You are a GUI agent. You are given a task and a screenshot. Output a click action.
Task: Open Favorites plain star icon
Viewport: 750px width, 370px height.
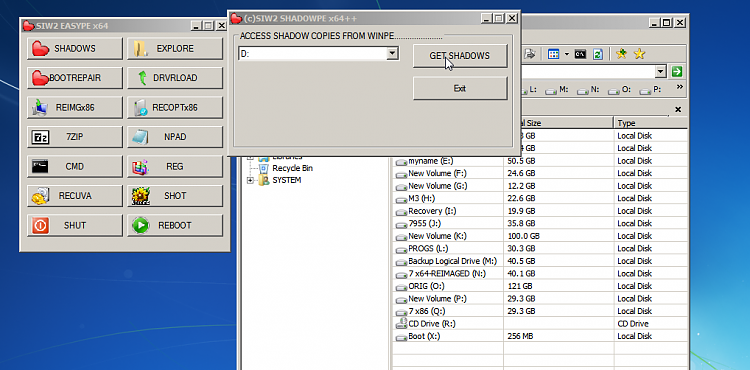640,54
